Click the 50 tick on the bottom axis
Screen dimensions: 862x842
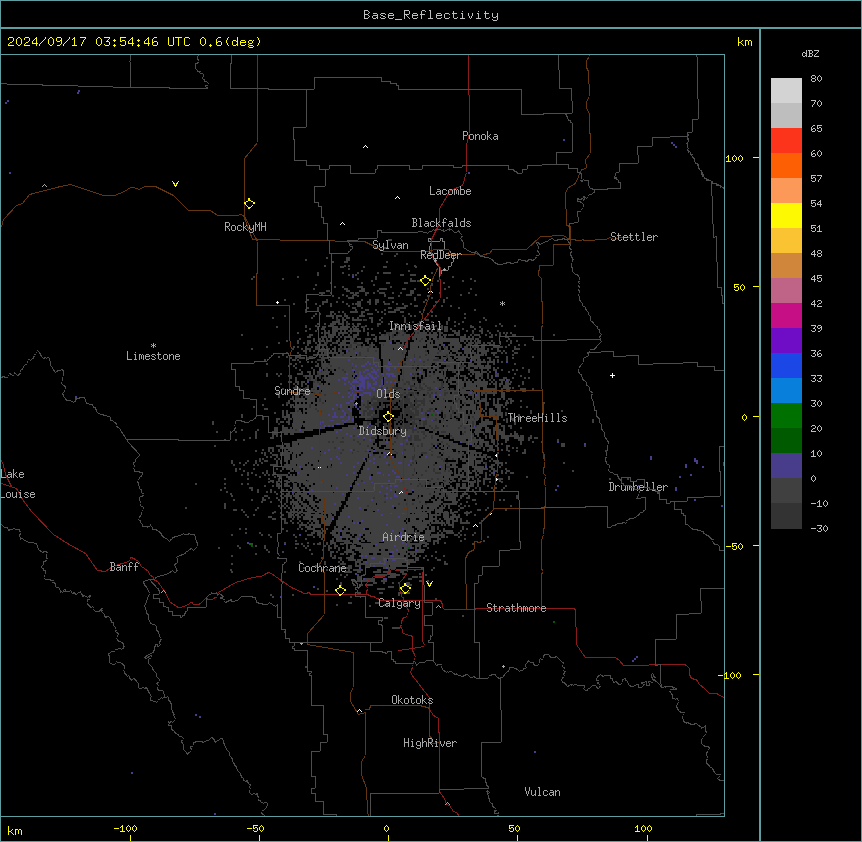(x=515, y=829)
